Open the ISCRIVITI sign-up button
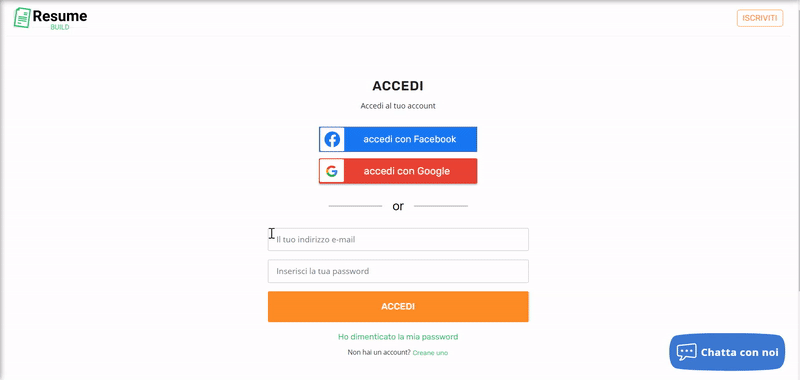This screenshot has width=800, height=380. [x=760, y=18]
